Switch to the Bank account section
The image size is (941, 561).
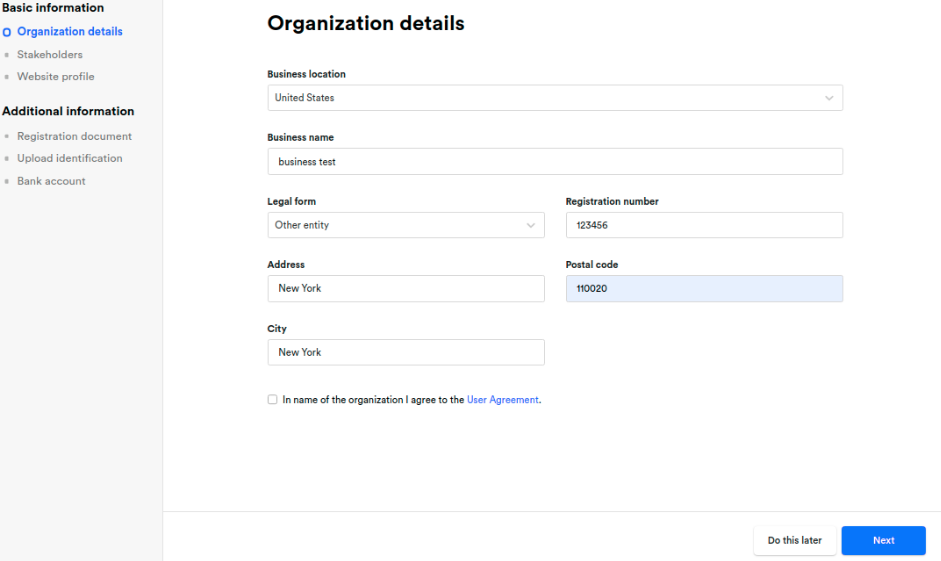pyautogui.click(x=51, y=181)
